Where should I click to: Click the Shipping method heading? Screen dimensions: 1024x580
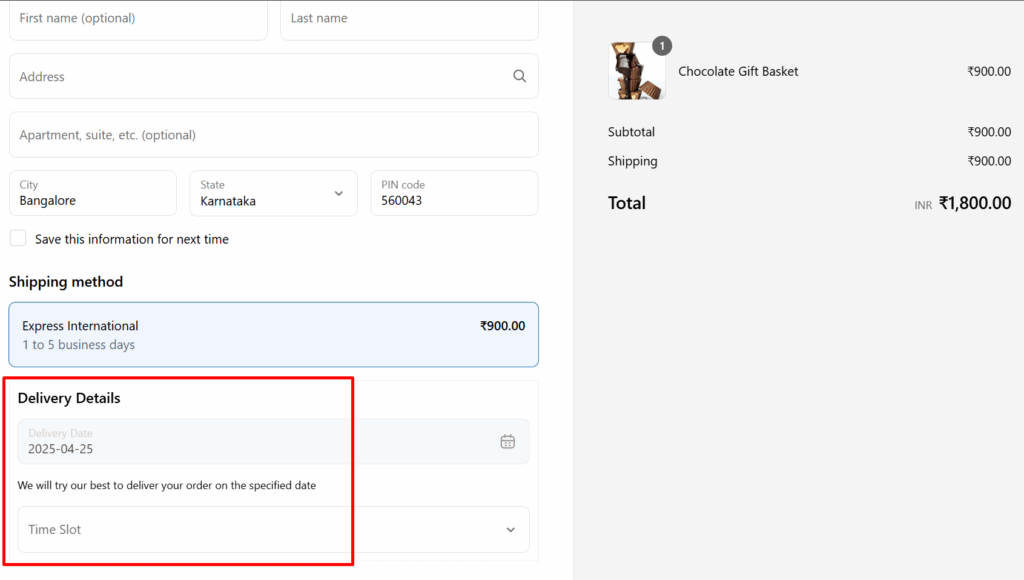[x=66, y=282]
